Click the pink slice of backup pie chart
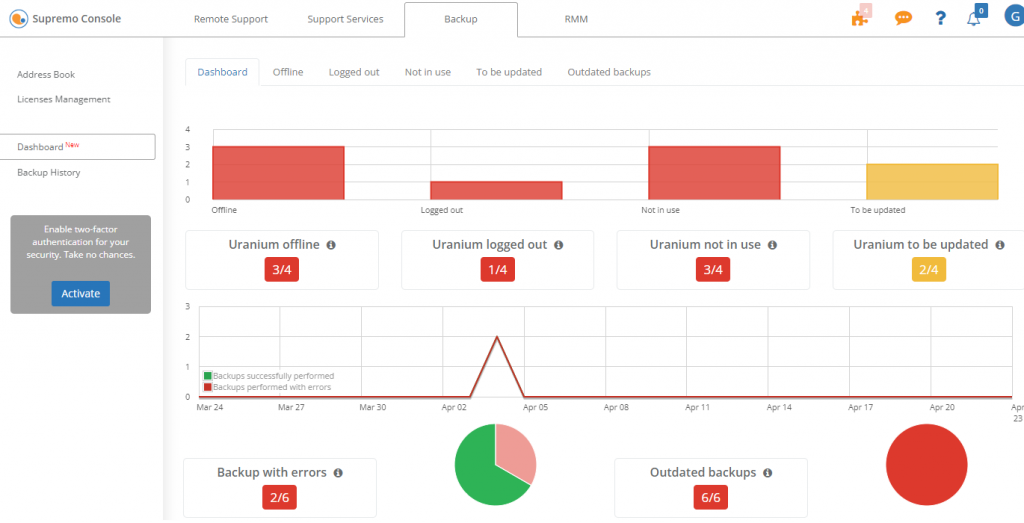Image resolution: width=1024 pixels, height=523 pixels. [x=517, y=452]
